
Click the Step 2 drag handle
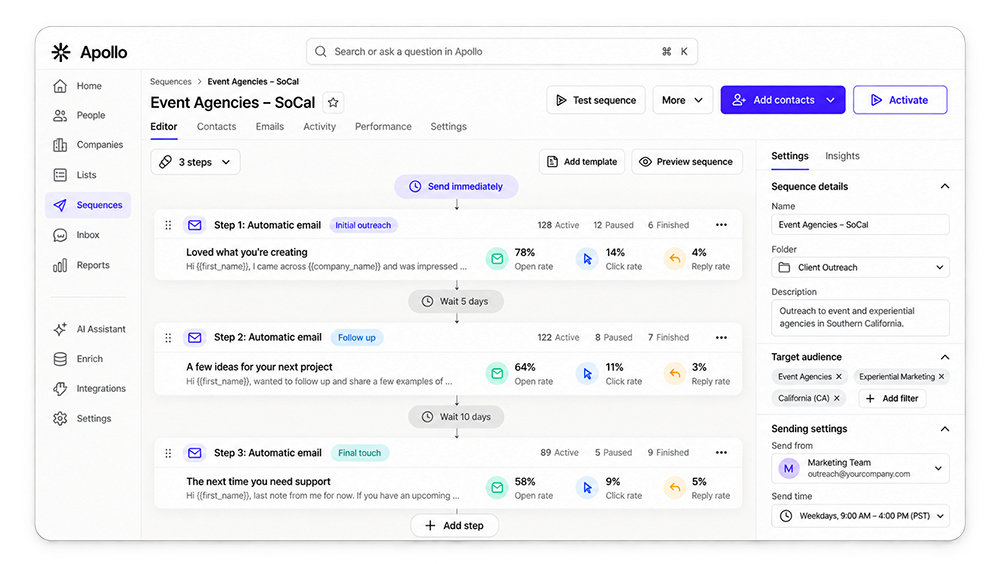tap(168, 338)
